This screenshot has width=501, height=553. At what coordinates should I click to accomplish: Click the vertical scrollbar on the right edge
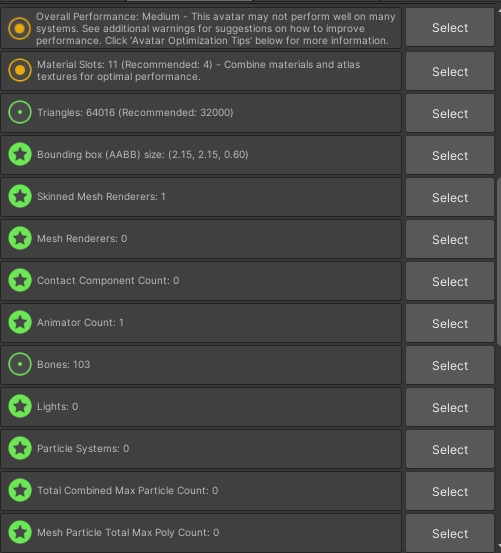pyautogui.click(x=499, y=262)
